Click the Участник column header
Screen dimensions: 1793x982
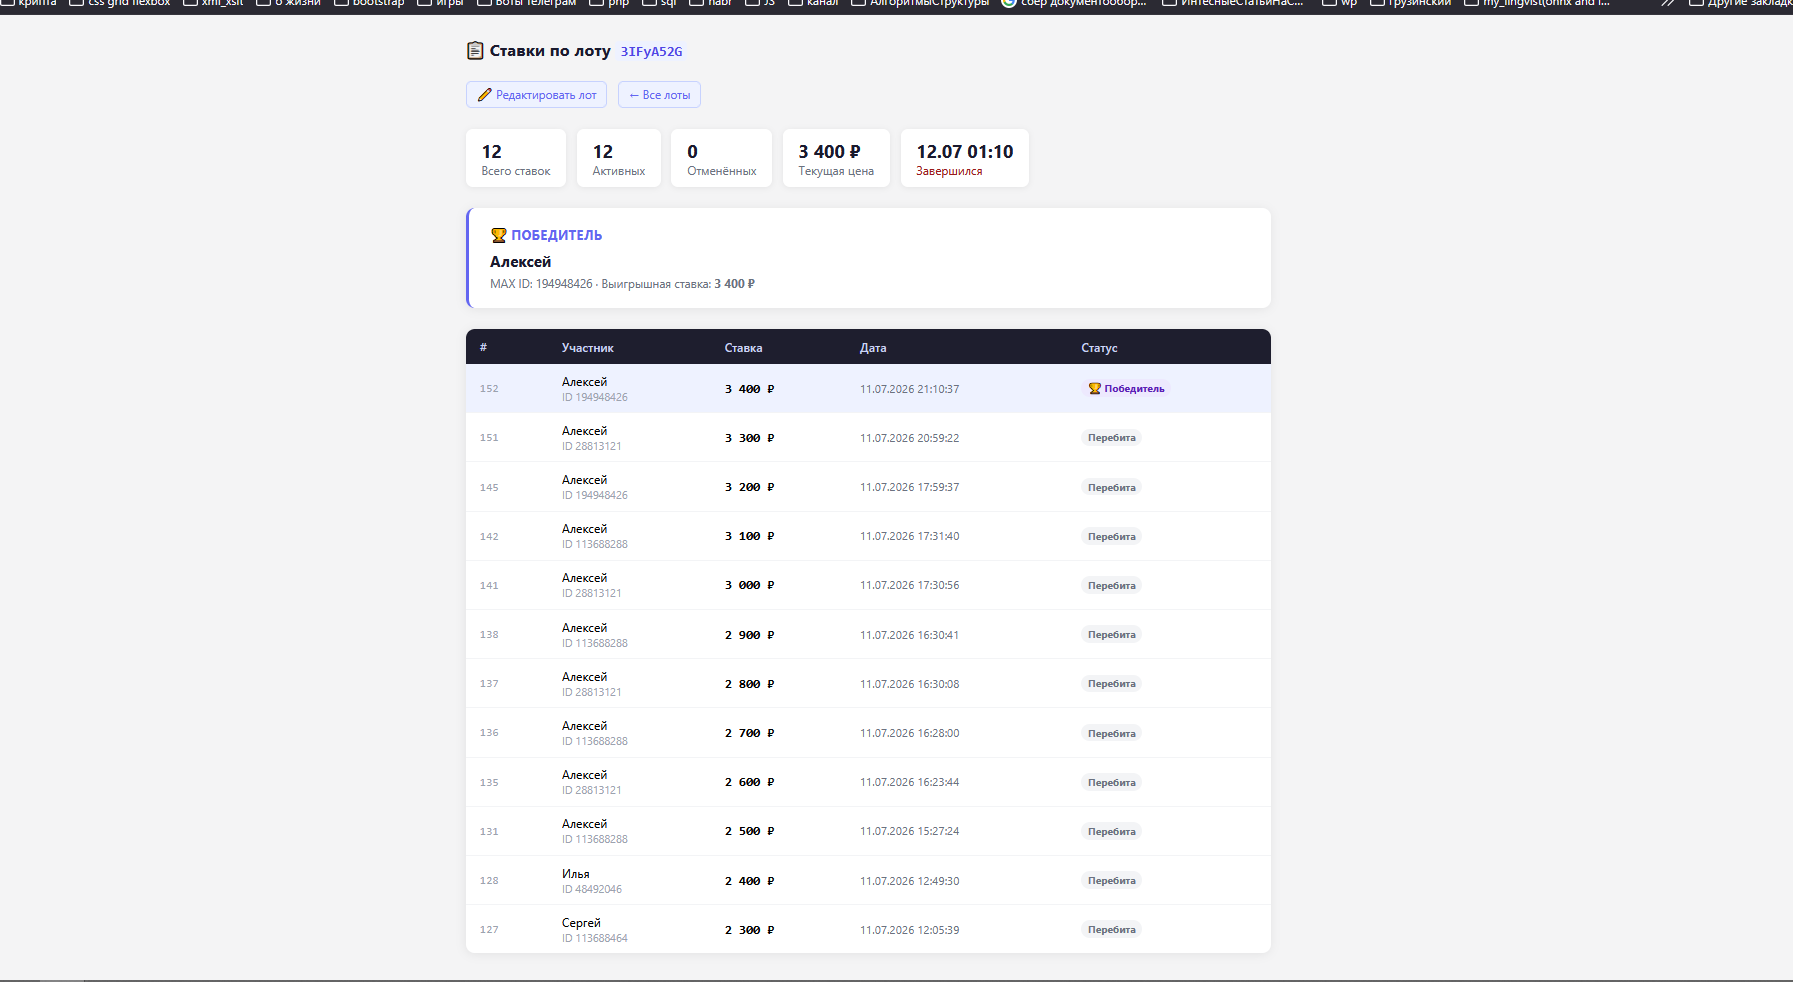[x=588, y=348]
